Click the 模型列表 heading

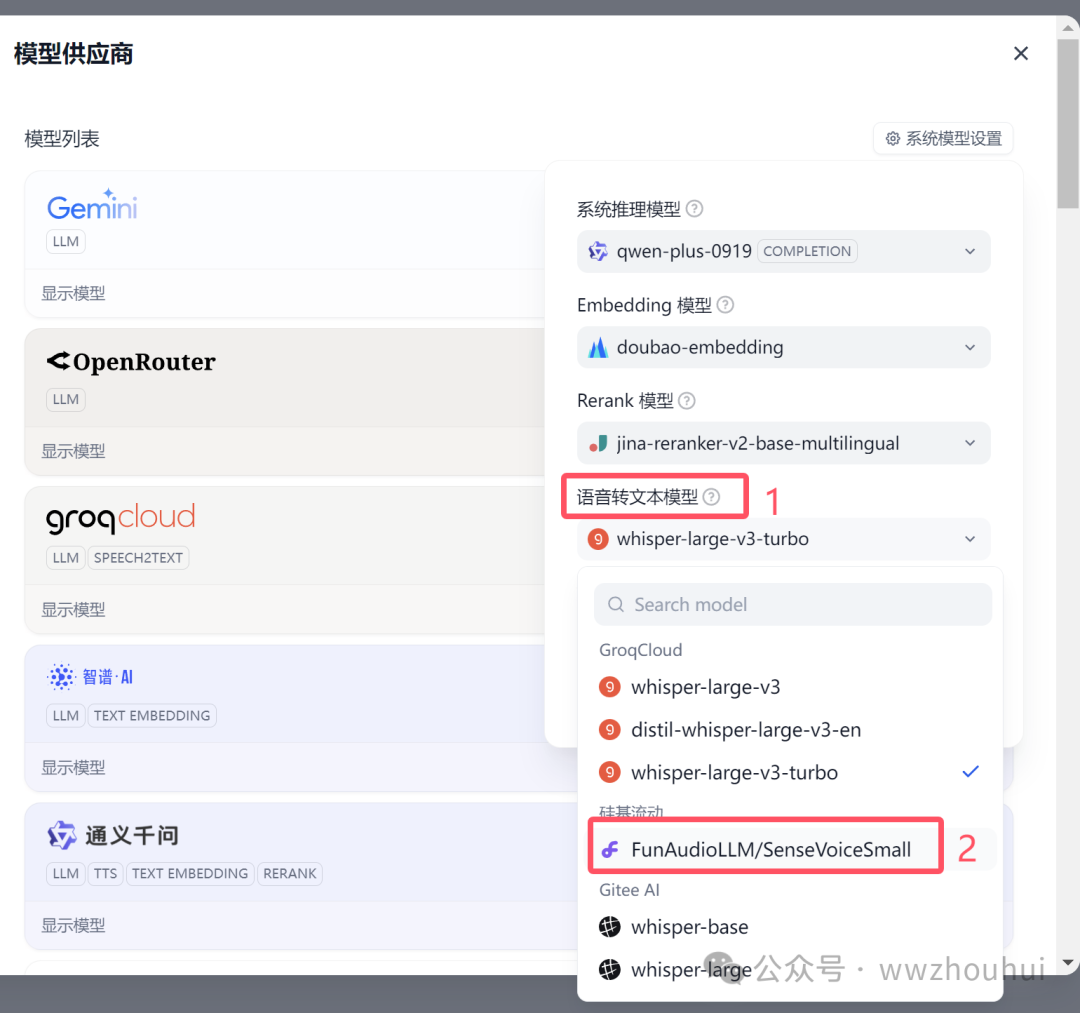(62, 138)
